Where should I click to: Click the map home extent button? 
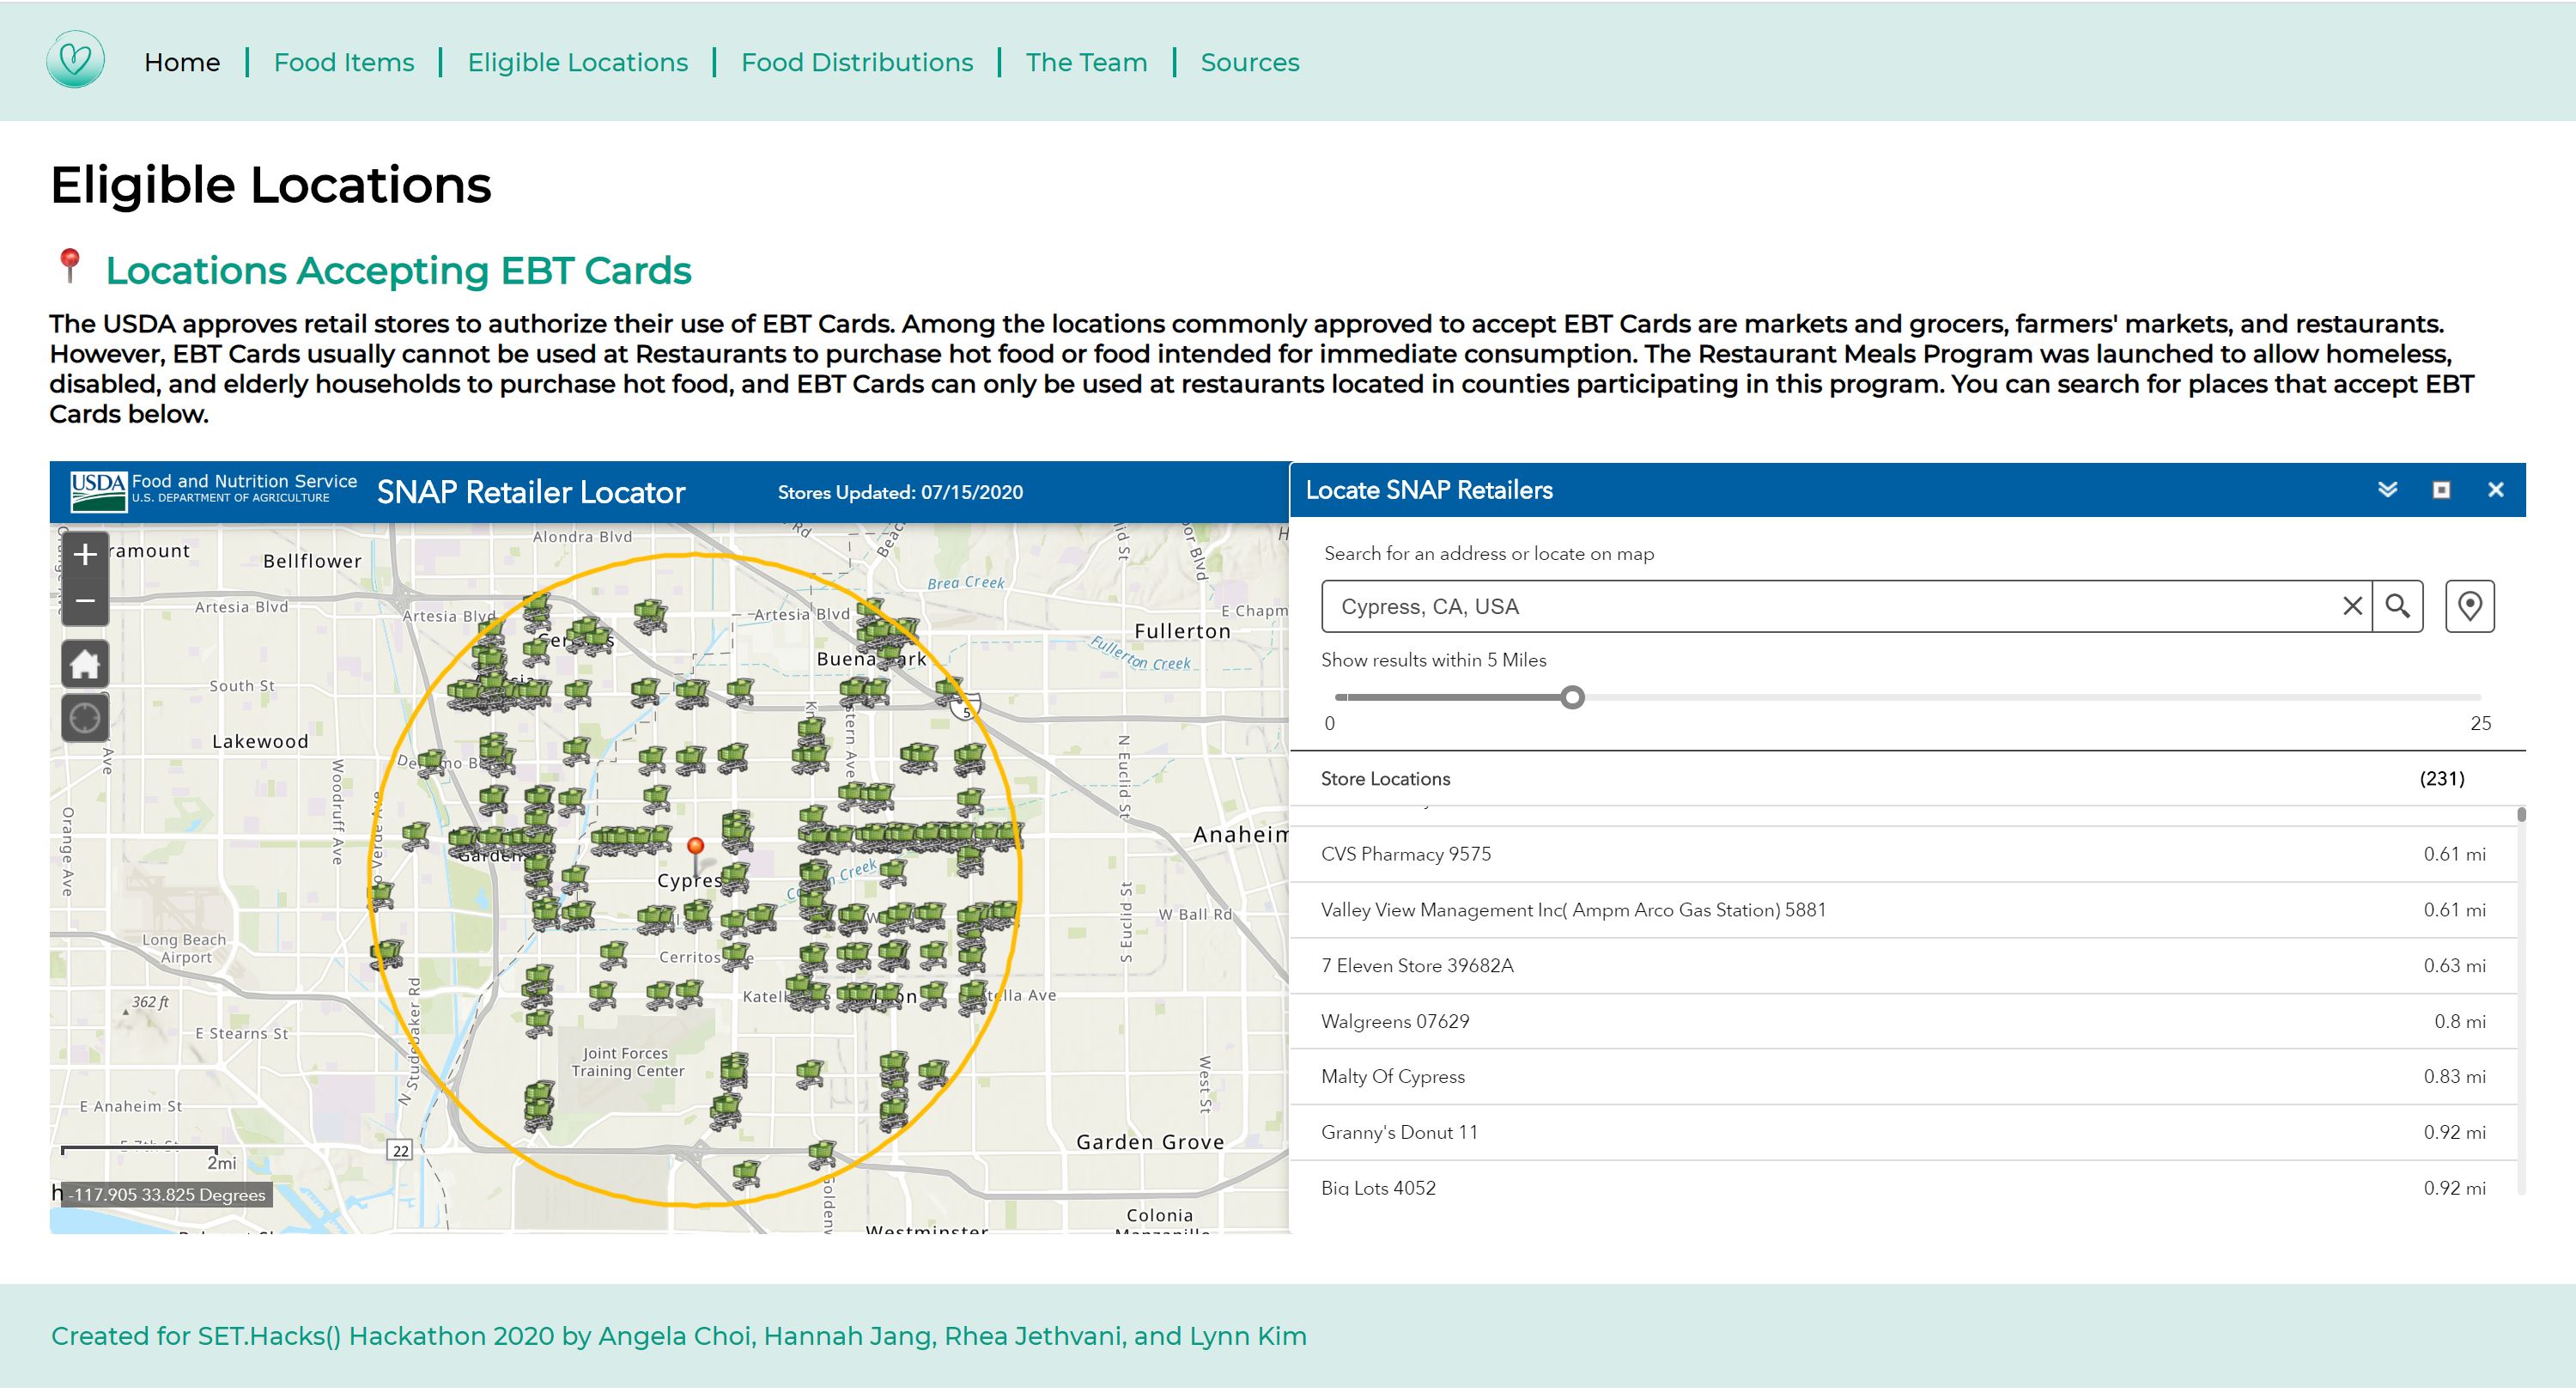(85, 664)
